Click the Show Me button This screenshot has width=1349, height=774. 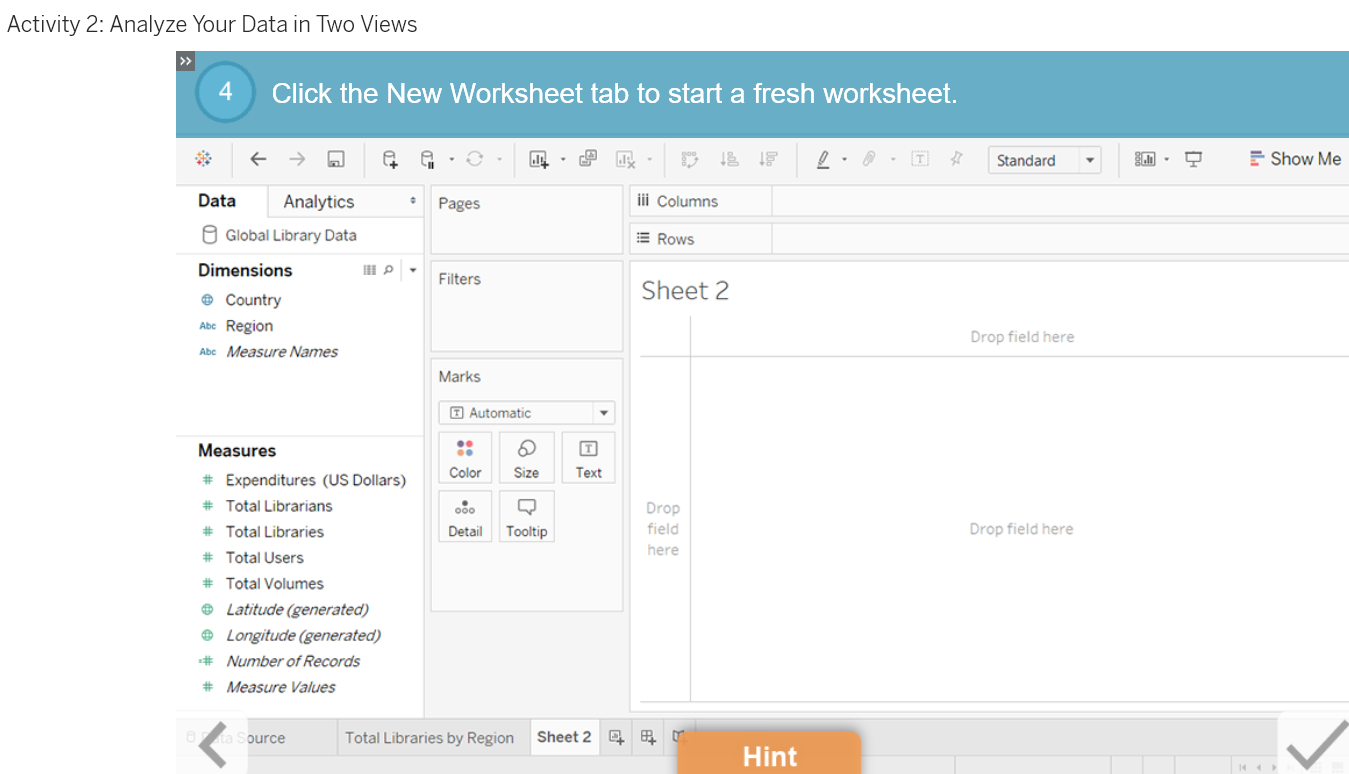point(1295,158)
